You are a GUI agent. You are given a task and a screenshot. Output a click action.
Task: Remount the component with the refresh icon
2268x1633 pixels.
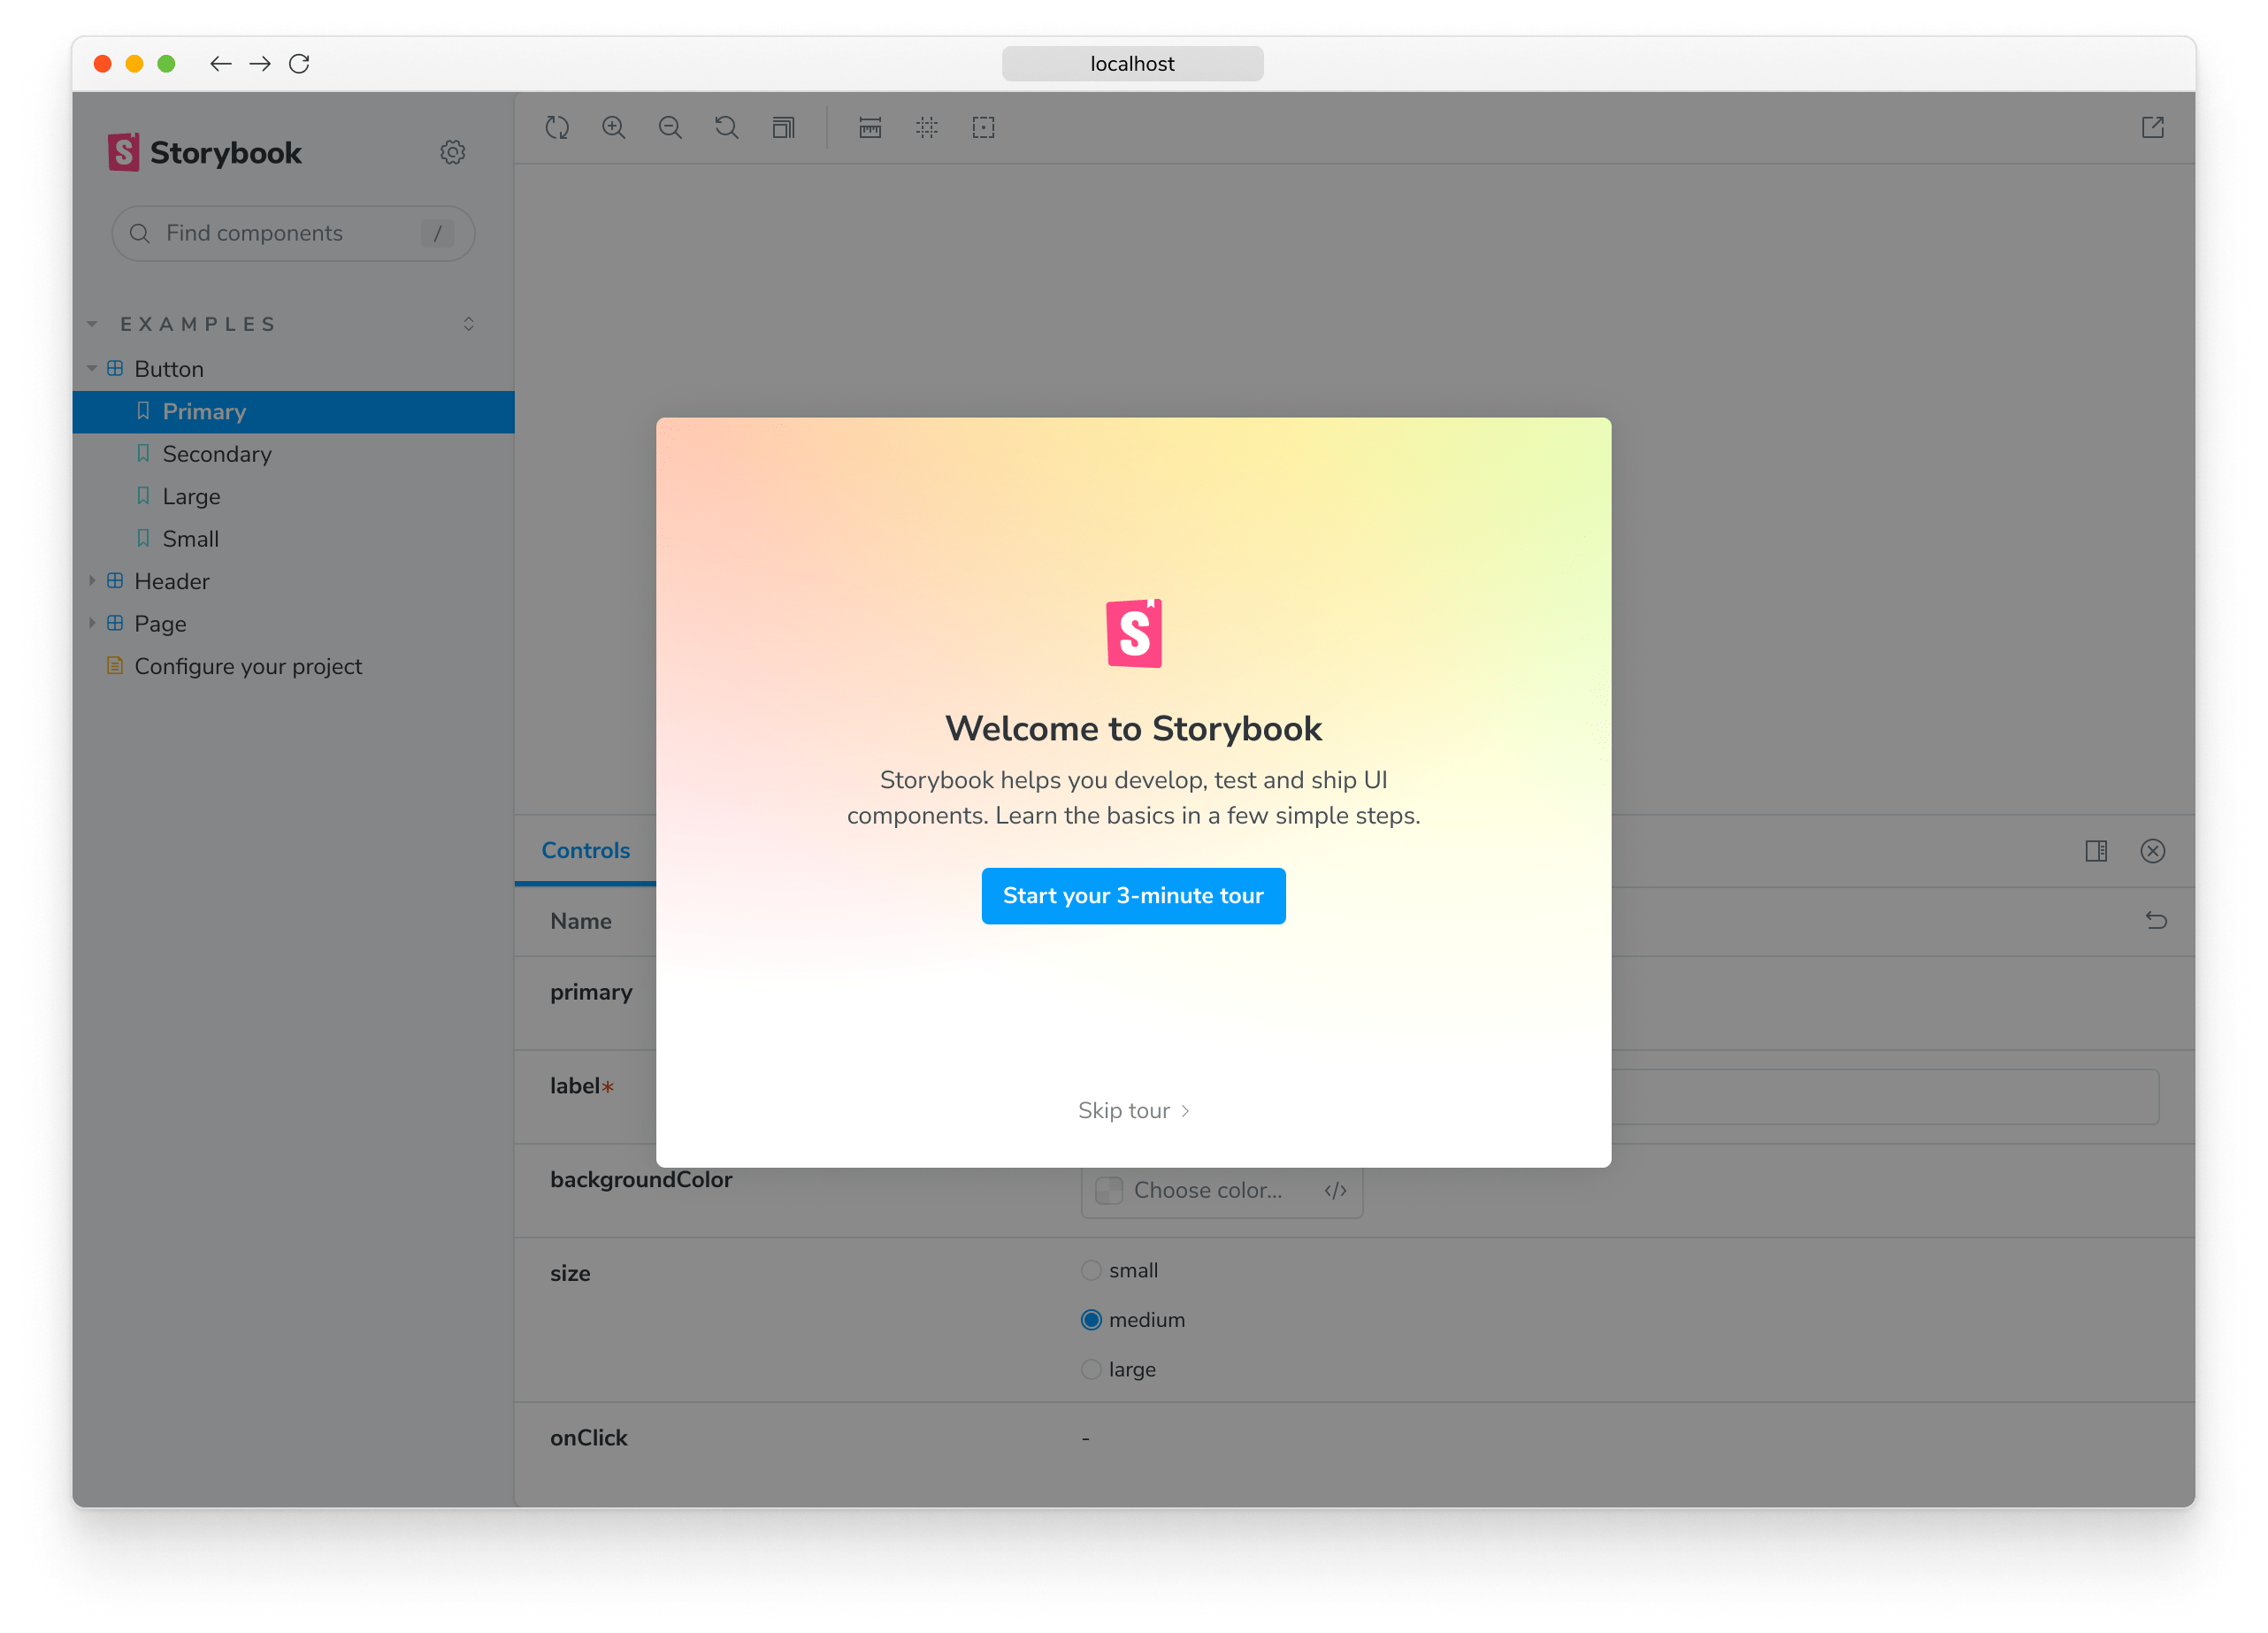point(558,128)
